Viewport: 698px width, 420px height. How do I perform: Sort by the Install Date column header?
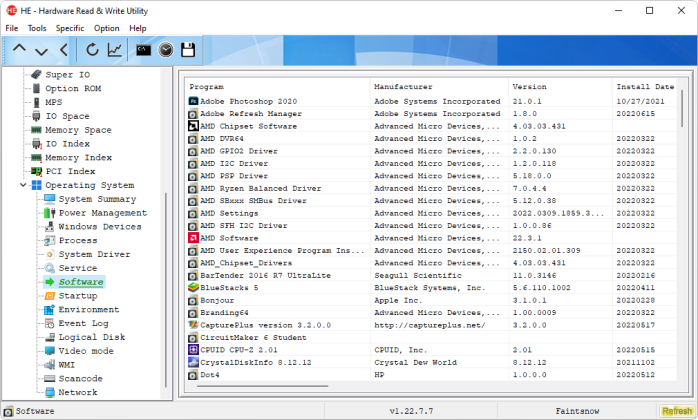click(x=645, y=86)
